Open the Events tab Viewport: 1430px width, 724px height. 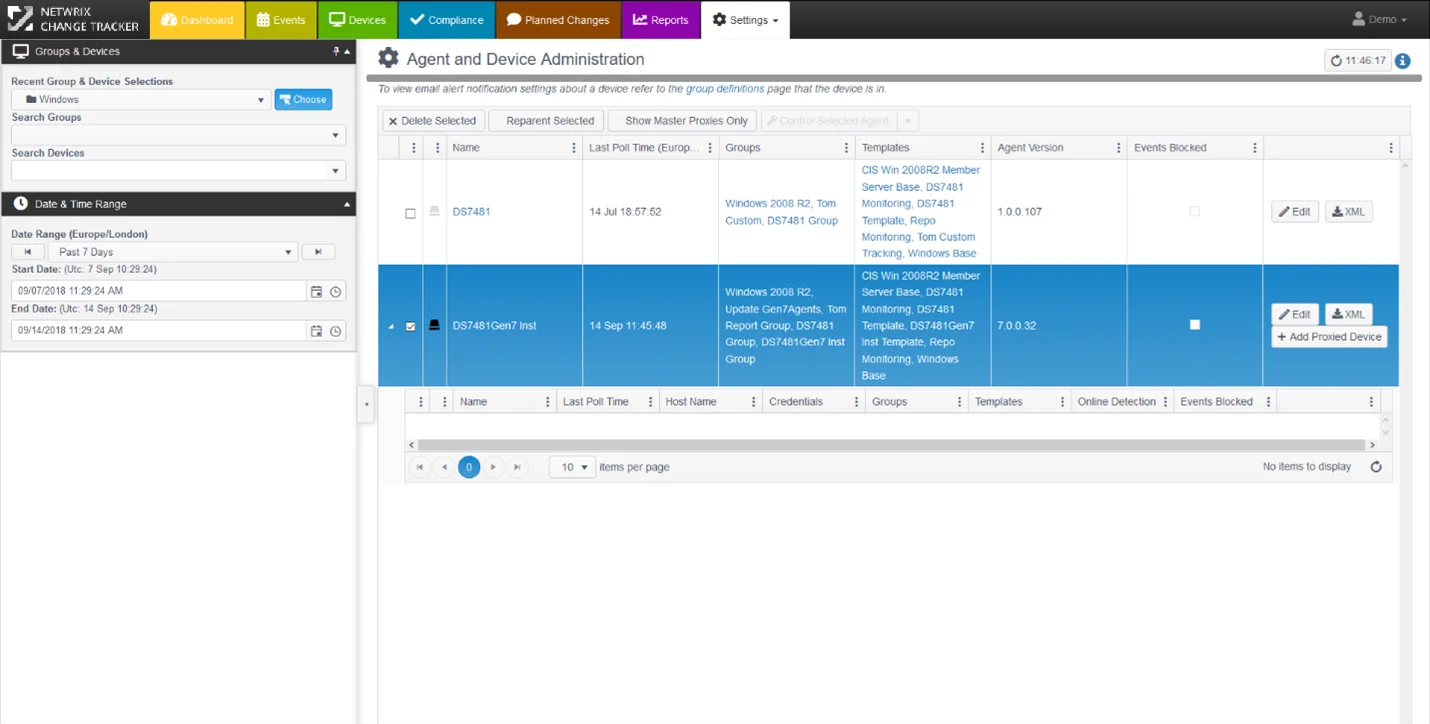(x=281, y=20)
